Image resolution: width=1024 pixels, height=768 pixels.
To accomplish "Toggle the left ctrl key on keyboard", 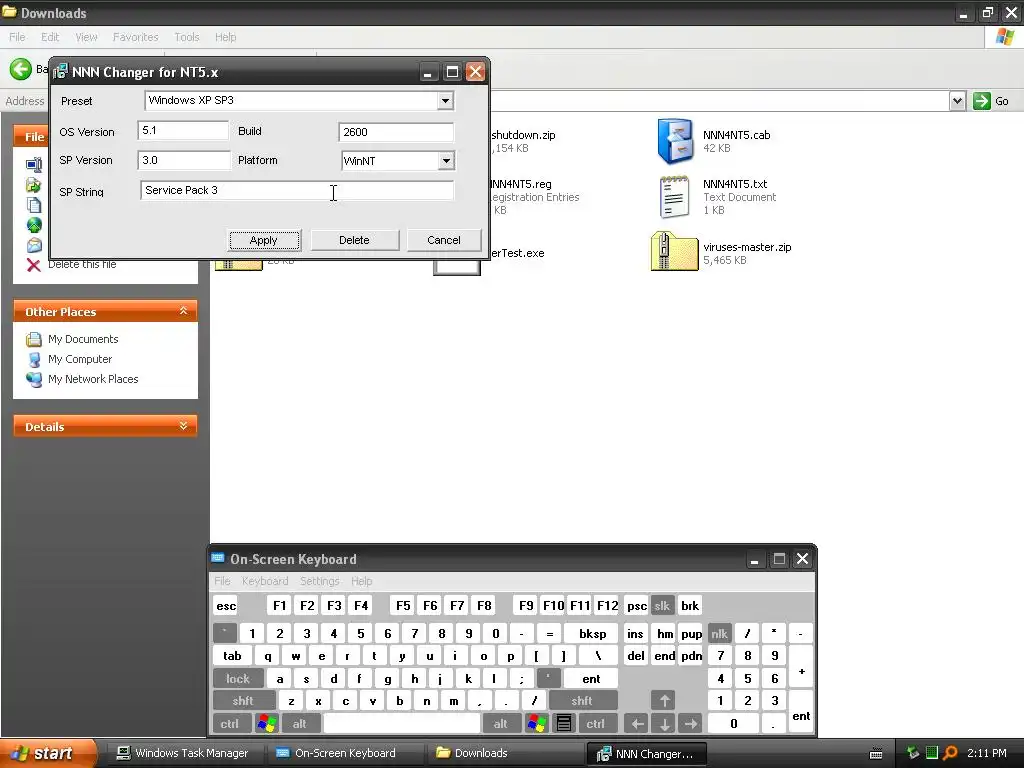I will [x=230, y=724].
